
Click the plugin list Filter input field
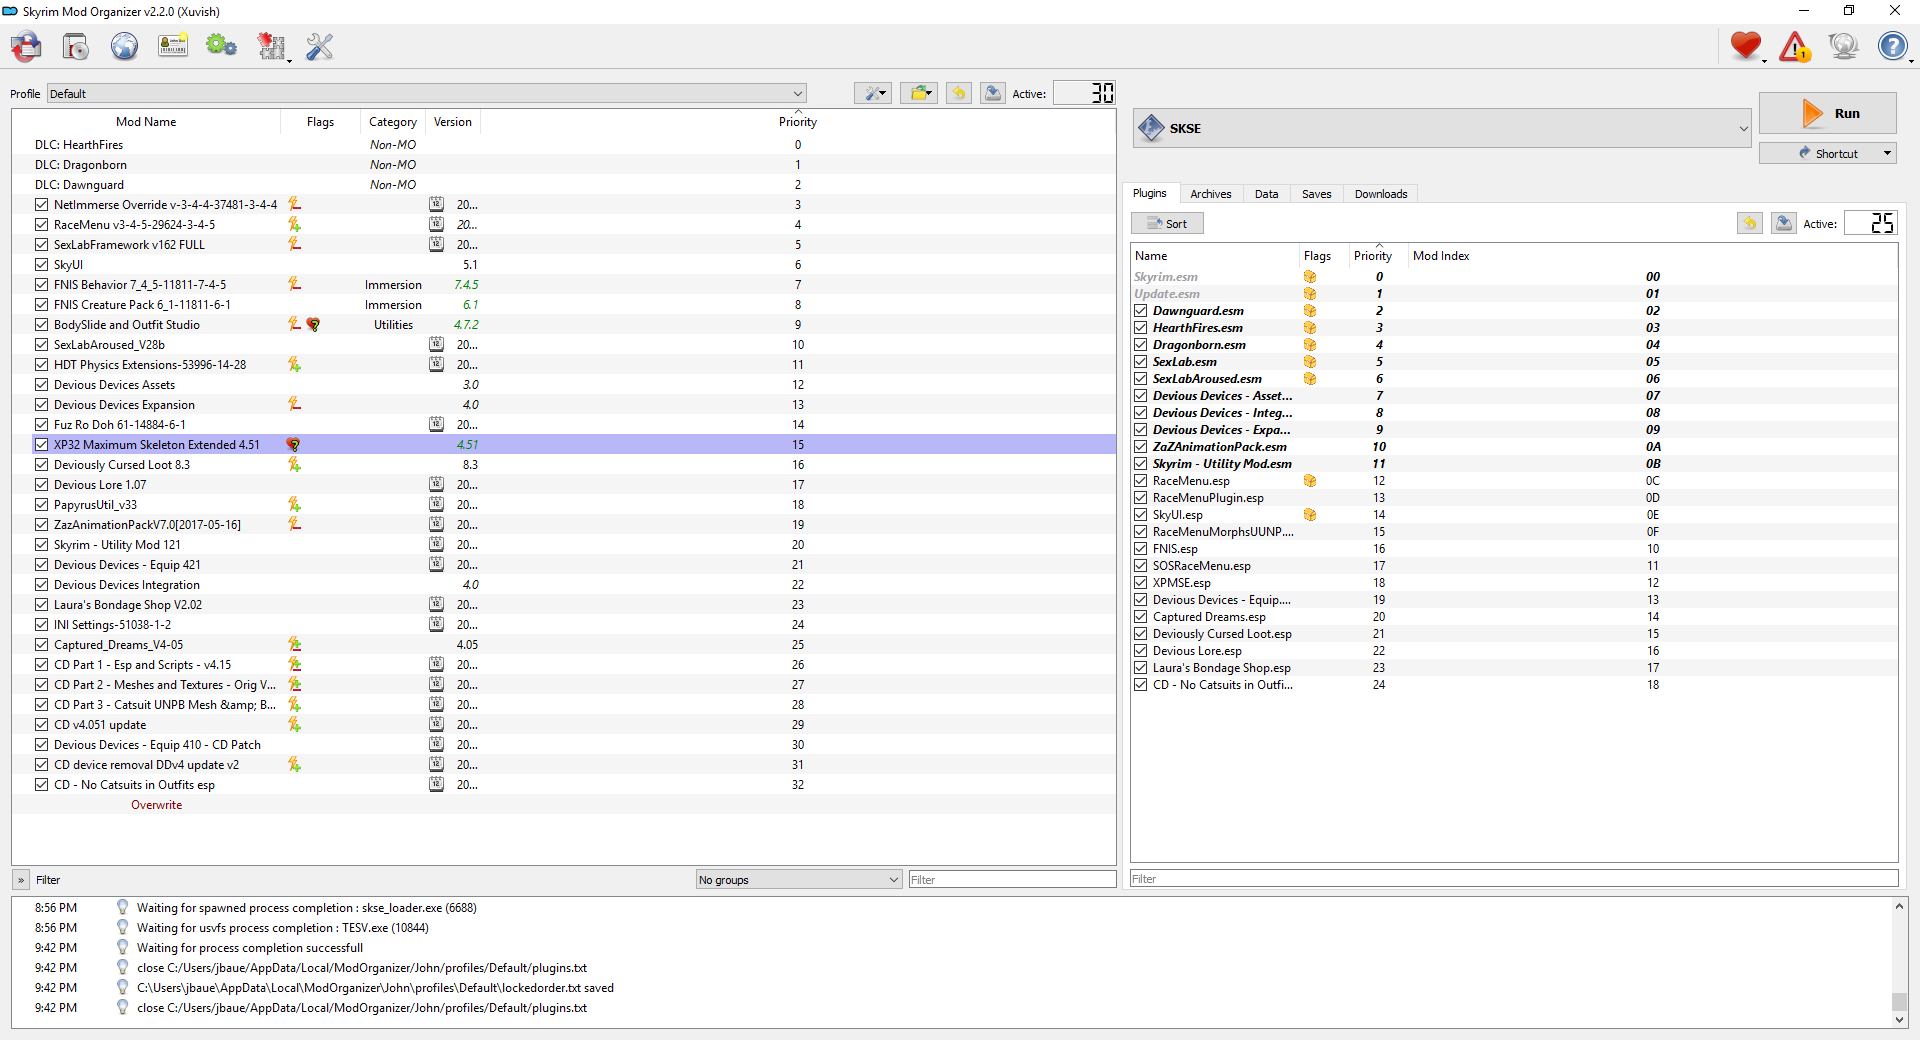[x=1514, y=879]
